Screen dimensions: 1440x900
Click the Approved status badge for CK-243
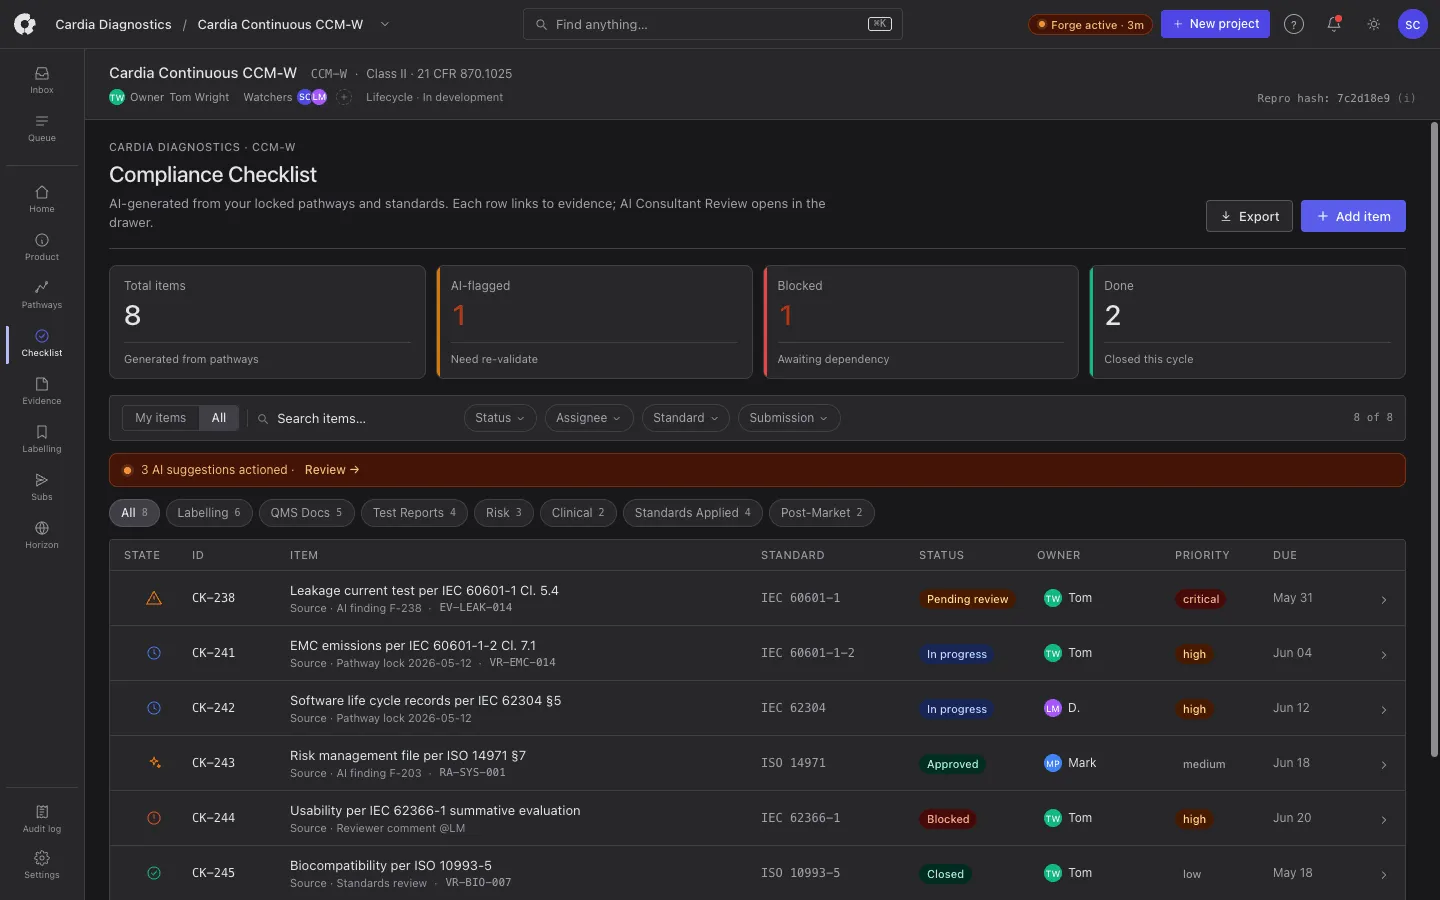click(952, 764)
